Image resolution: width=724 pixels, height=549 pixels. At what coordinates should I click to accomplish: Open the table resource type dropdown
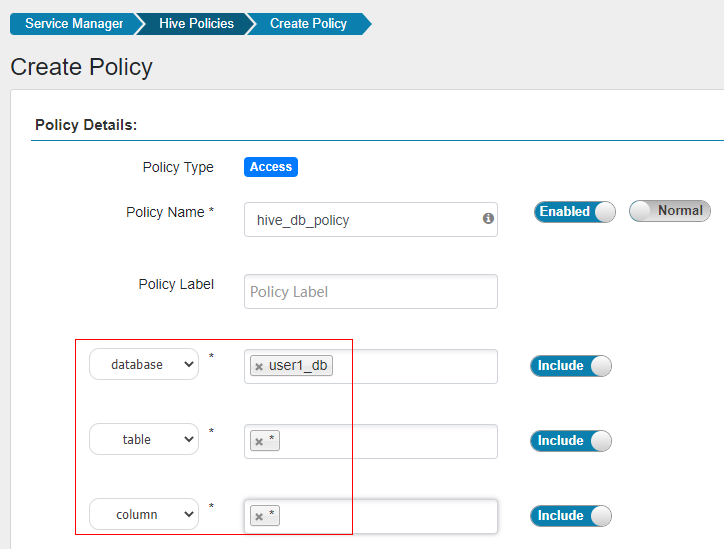(144, 439)
